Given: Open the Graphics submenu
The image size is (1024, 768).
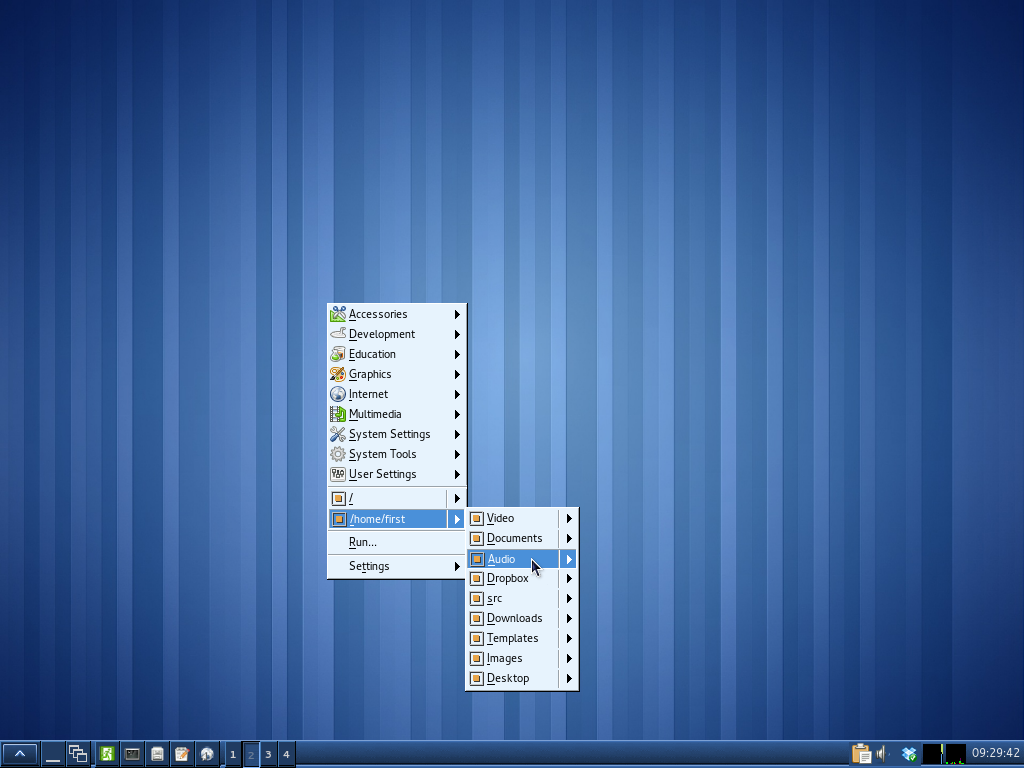Looking at the screenshot, I should [x=396, y=374].
